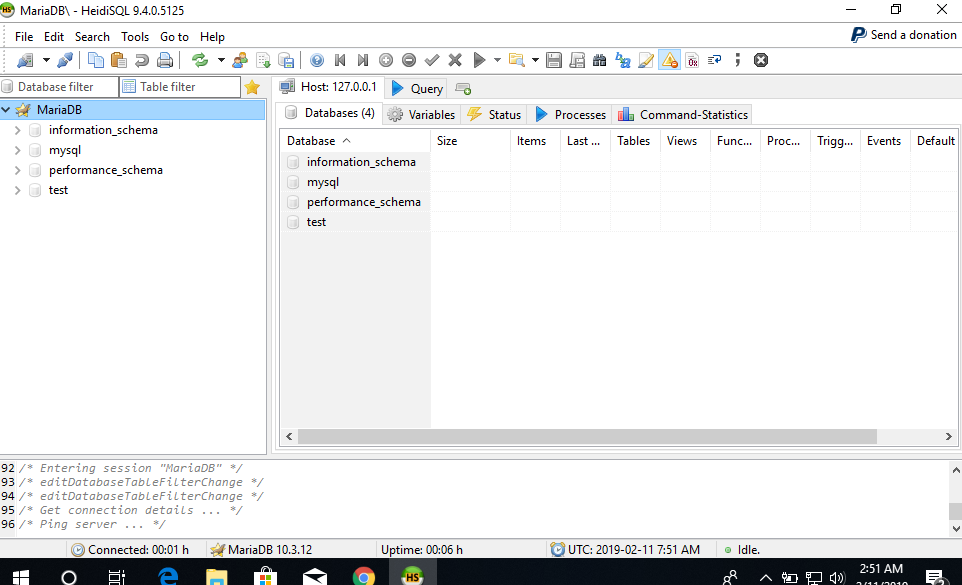Open the Go to menu
Viewport: 962px width, 585px height.
pos(174,37)
